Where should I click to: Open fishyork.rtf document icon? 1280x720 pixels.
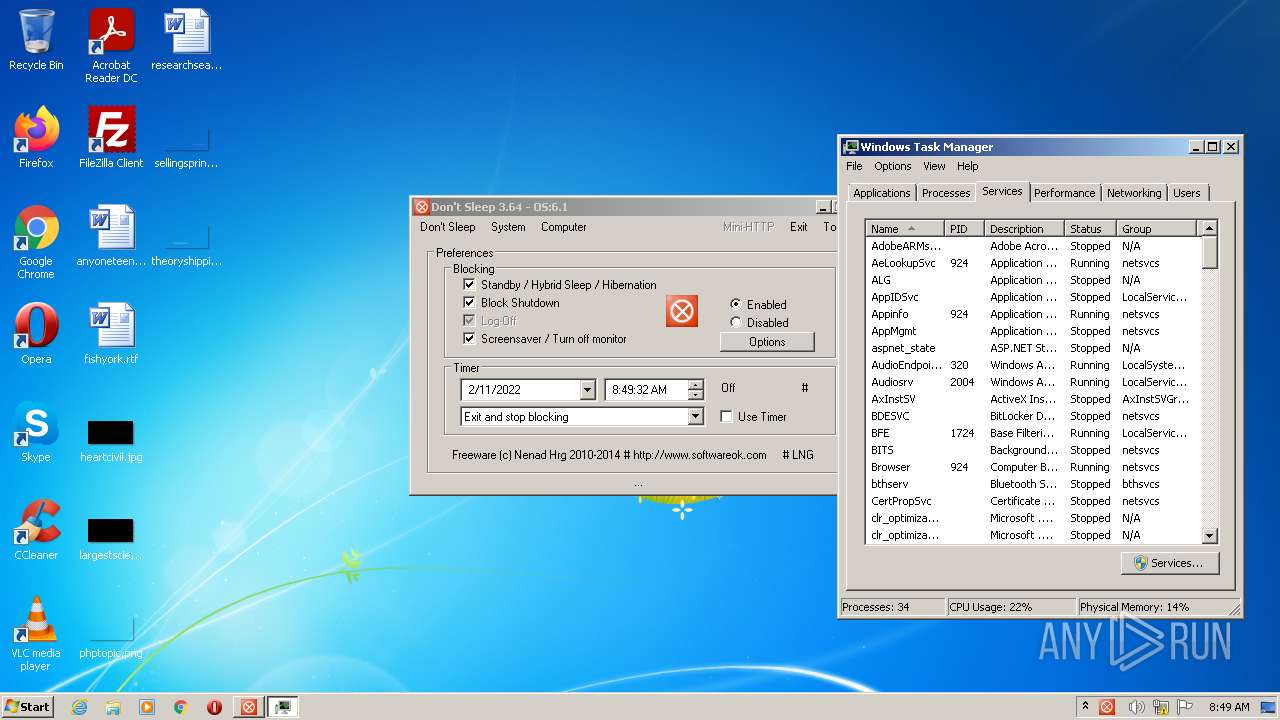pos(111,333)
